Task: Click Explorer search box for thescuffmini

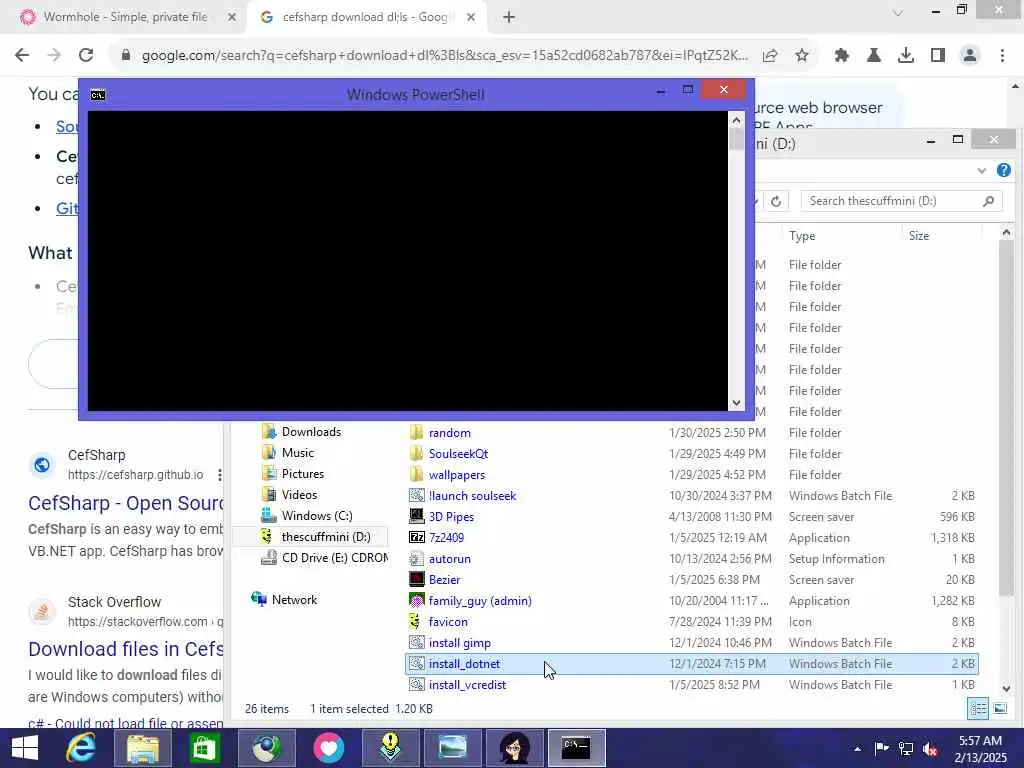Action: coord(901,201)
